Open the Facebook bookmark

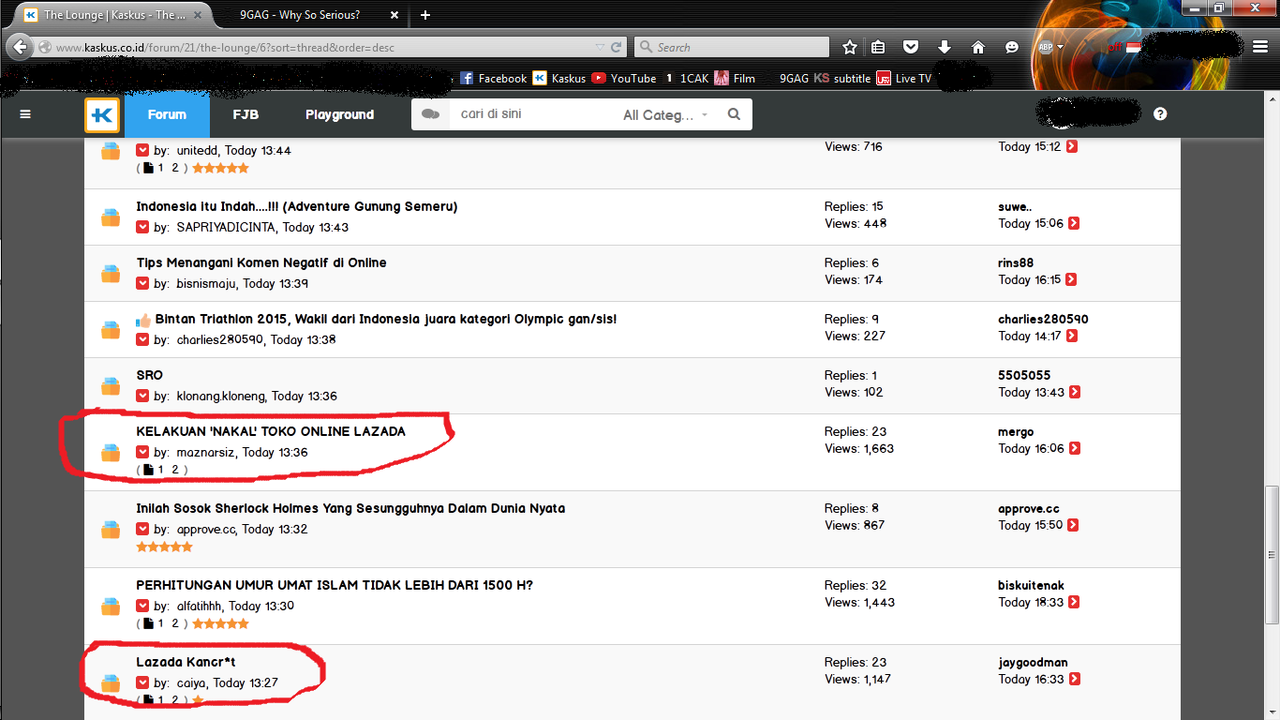[x=493, y=78]
